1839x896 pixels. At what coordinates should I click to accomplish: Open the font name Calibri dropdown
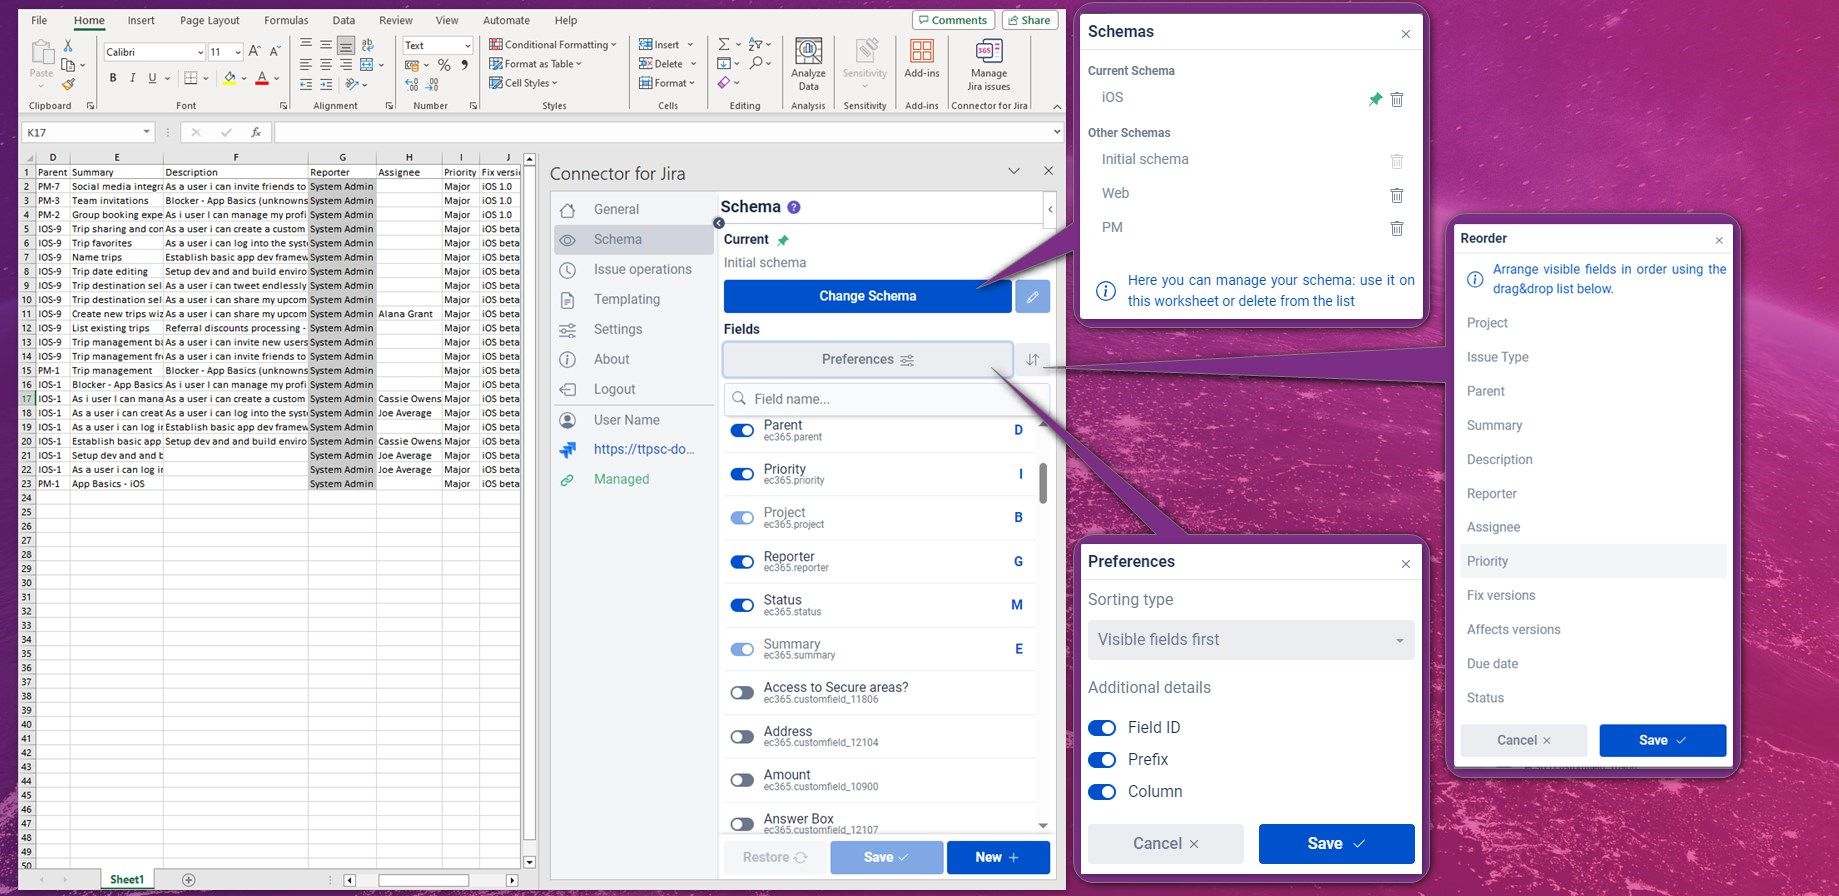click(x=200, y=52)
